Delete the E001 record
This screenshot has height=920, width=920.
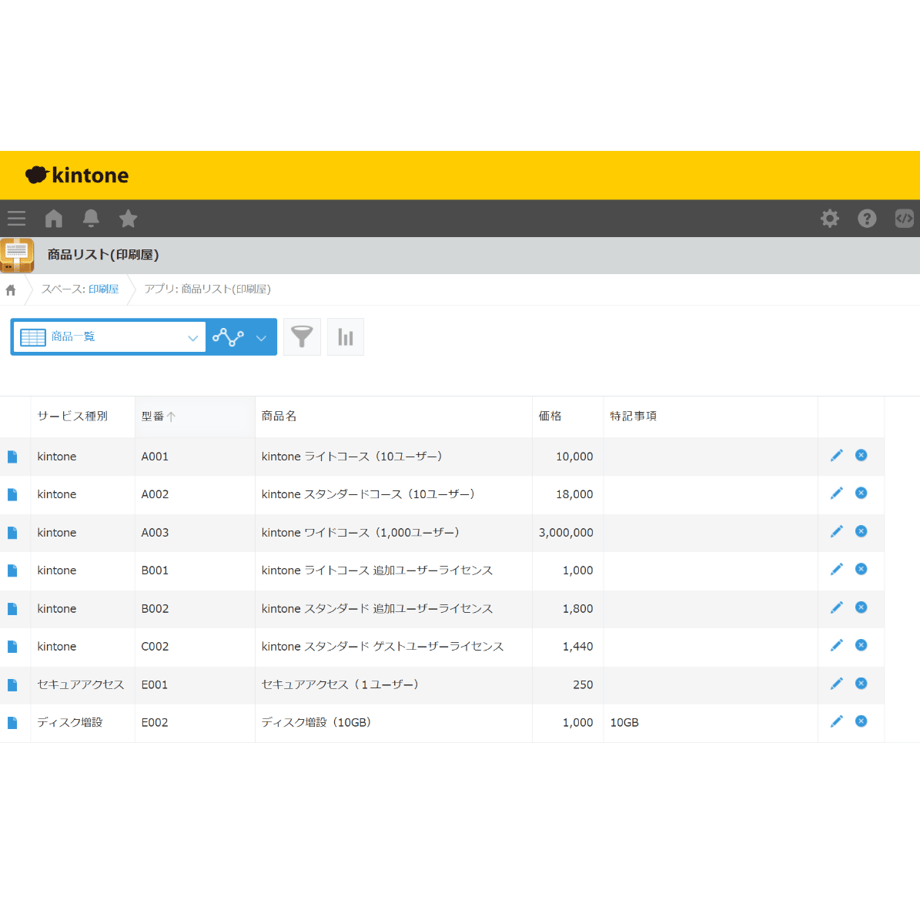pos(861,683)
